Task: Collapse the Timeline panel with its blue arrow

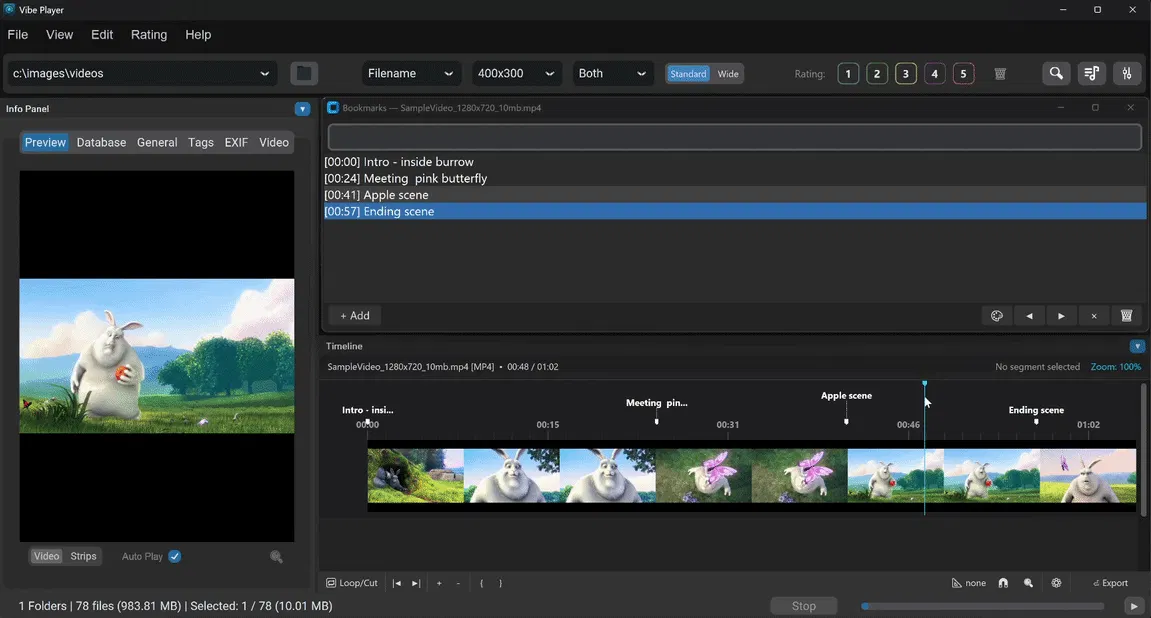Action: [x=1137, y=346]
